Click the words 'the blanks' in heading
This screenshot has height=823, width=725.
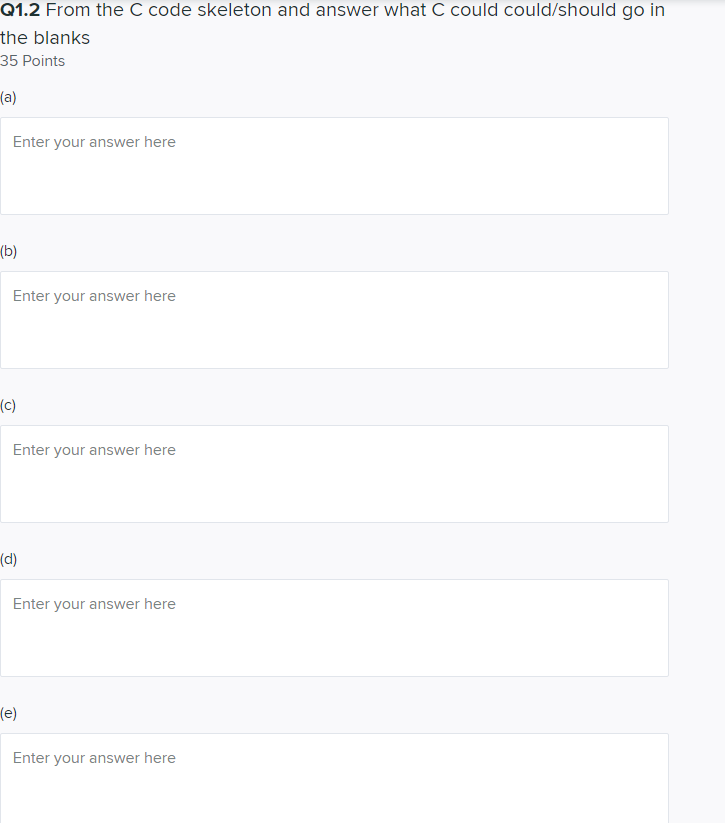(45, 38)
